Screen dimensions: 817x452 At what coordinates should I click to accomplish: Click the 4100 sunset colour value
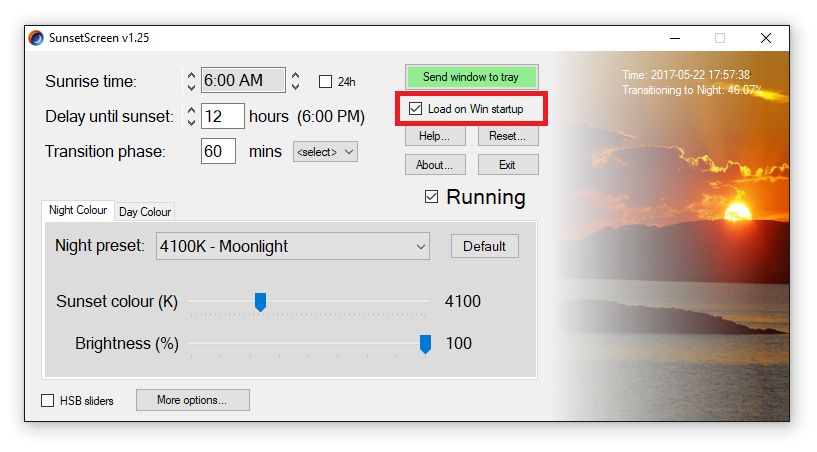[463, 301]
